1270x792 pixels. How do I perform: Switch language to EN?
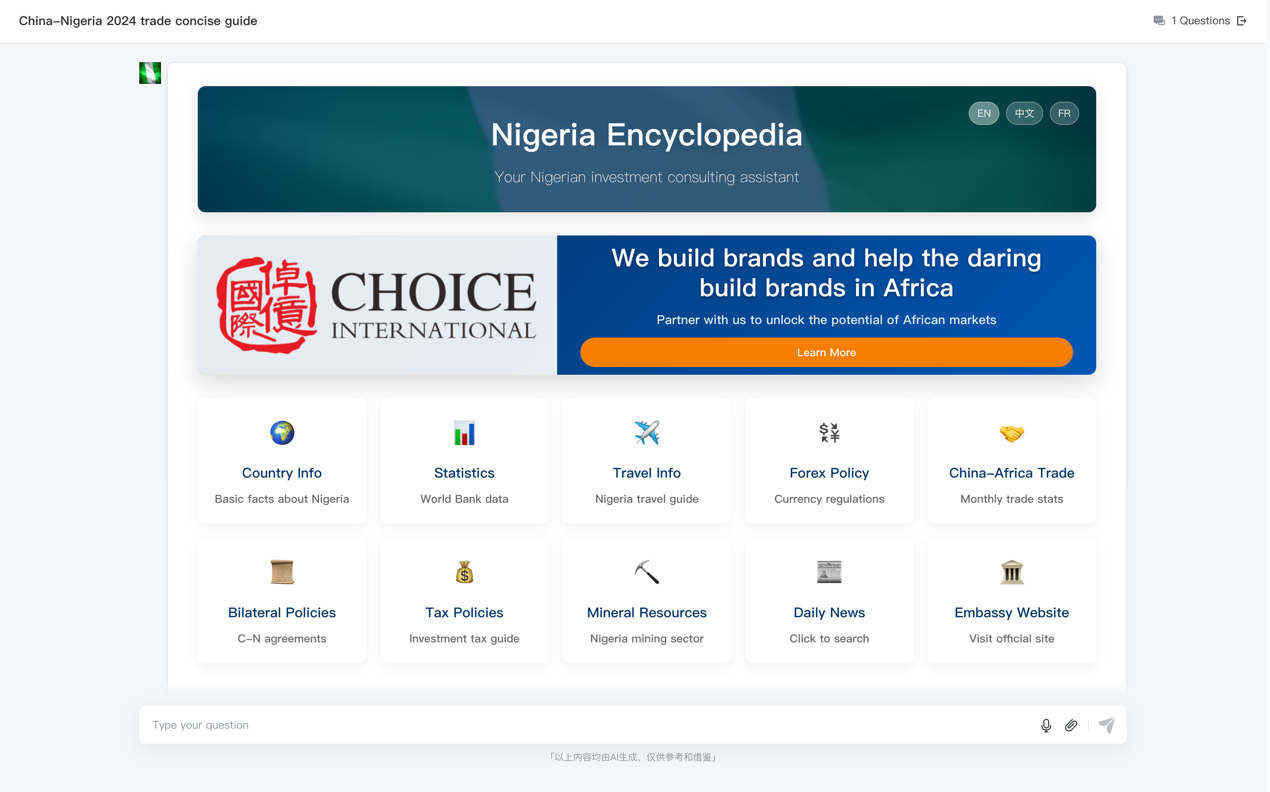tap(984, 113)
